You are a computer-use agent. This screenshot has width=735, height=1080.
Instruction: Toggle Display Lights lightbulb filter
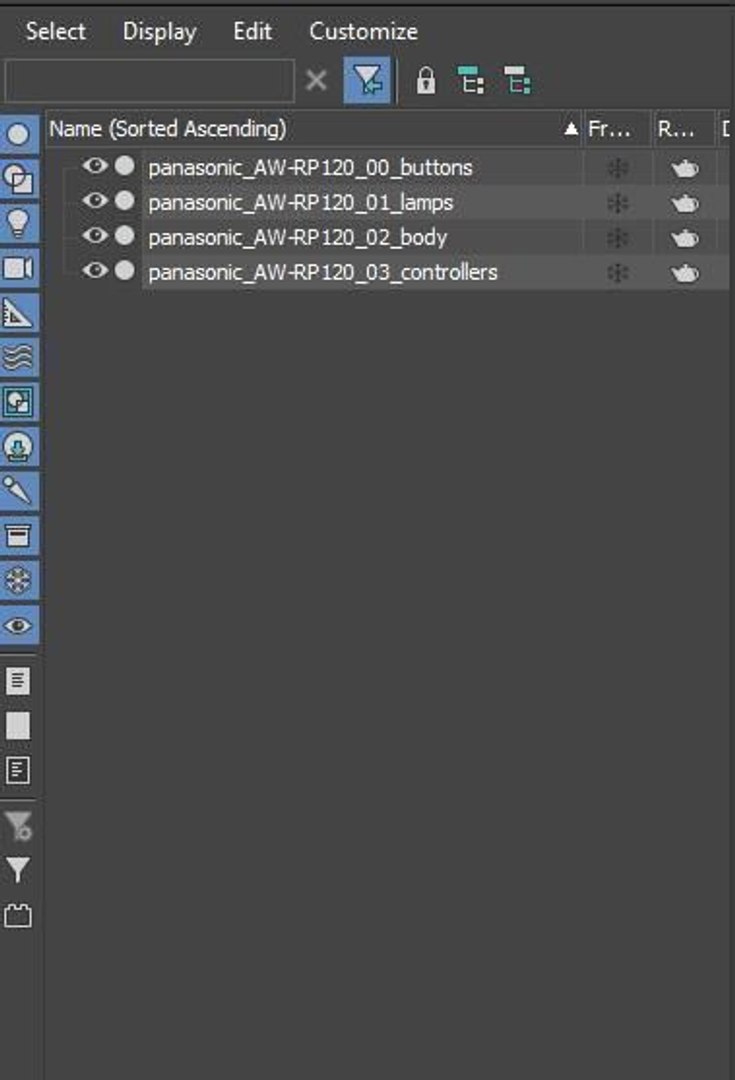click(18, 223)
